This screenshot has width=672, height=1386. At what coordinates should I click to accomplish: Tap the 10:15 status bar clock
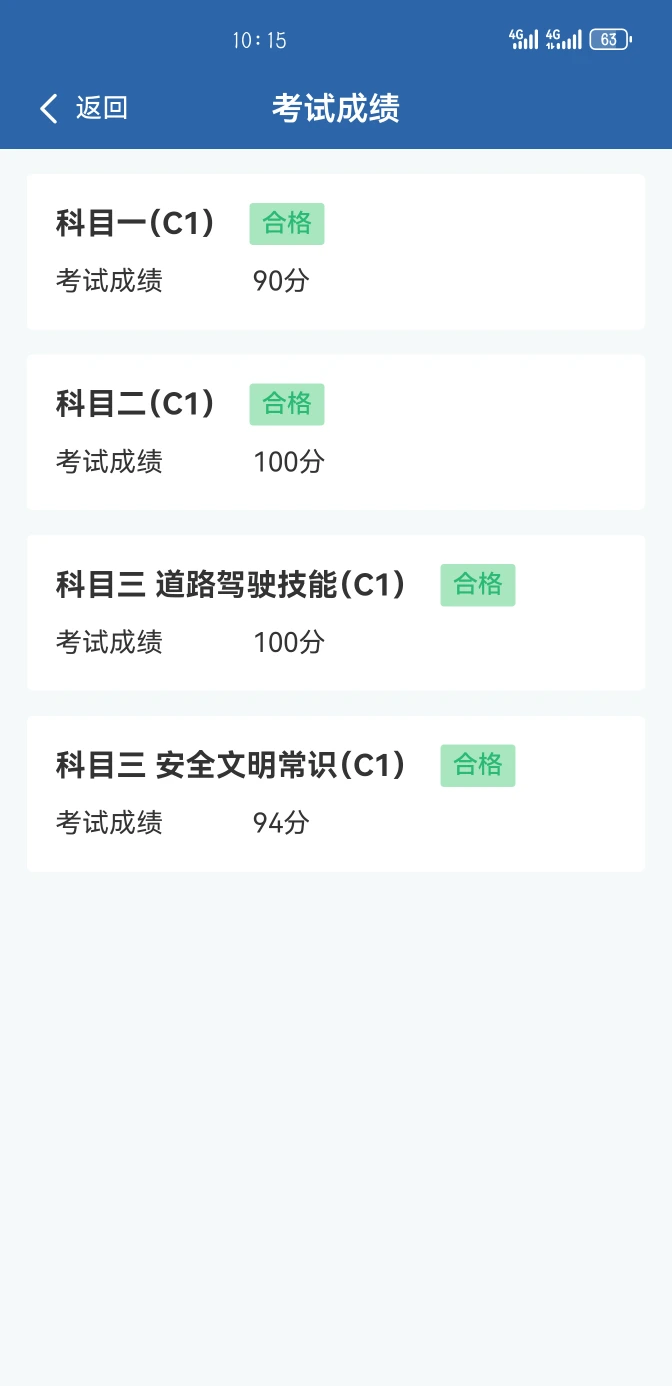pyautogui.click(x=259, y=40)
